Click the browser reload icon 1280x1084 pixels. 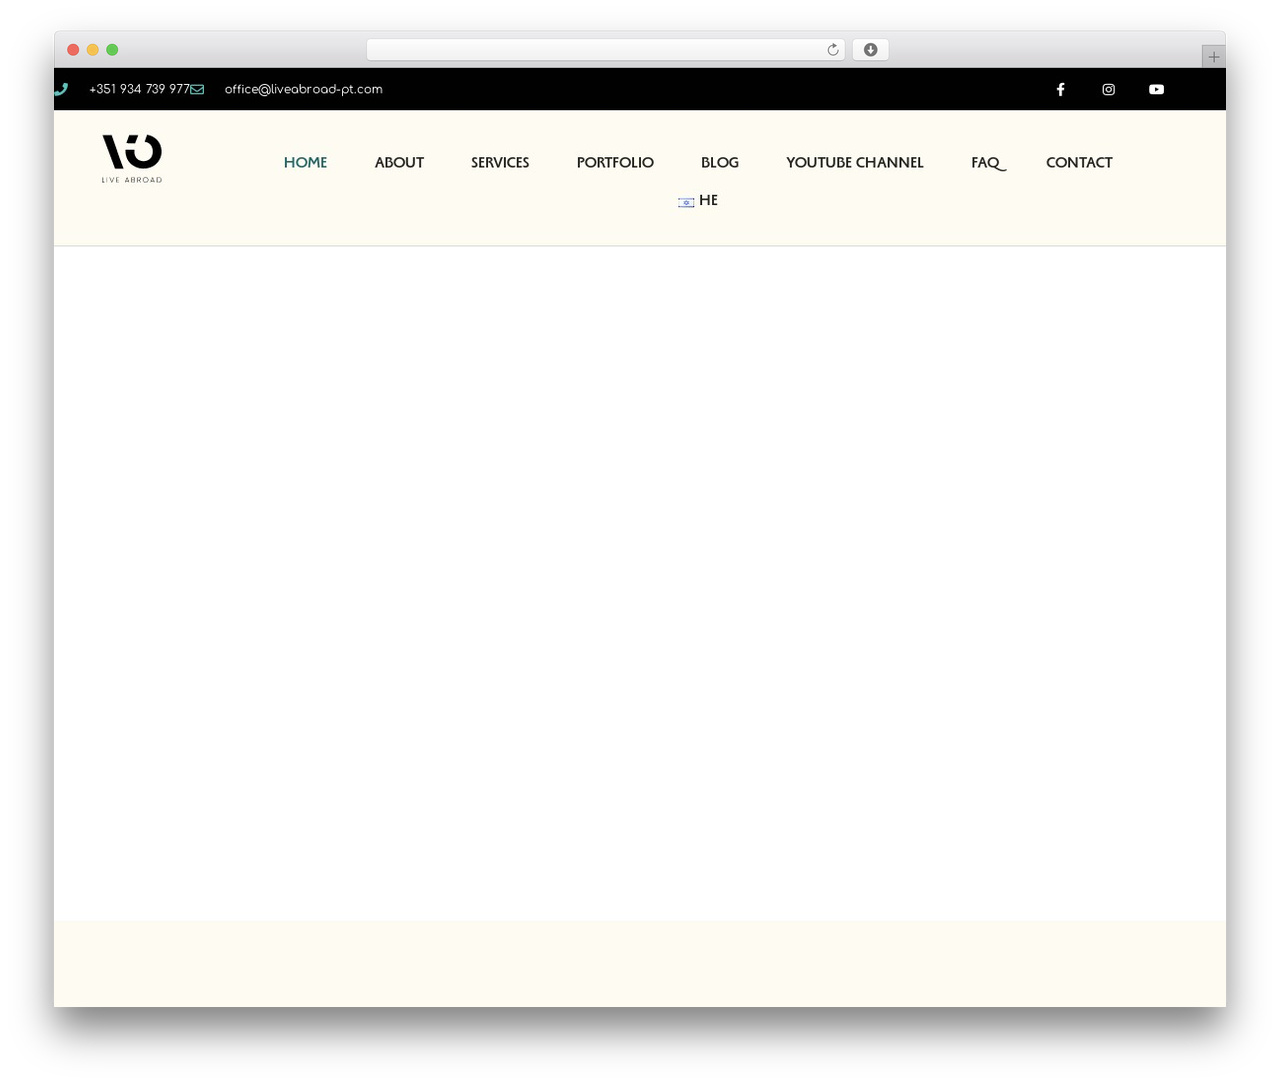coord(832,50)
